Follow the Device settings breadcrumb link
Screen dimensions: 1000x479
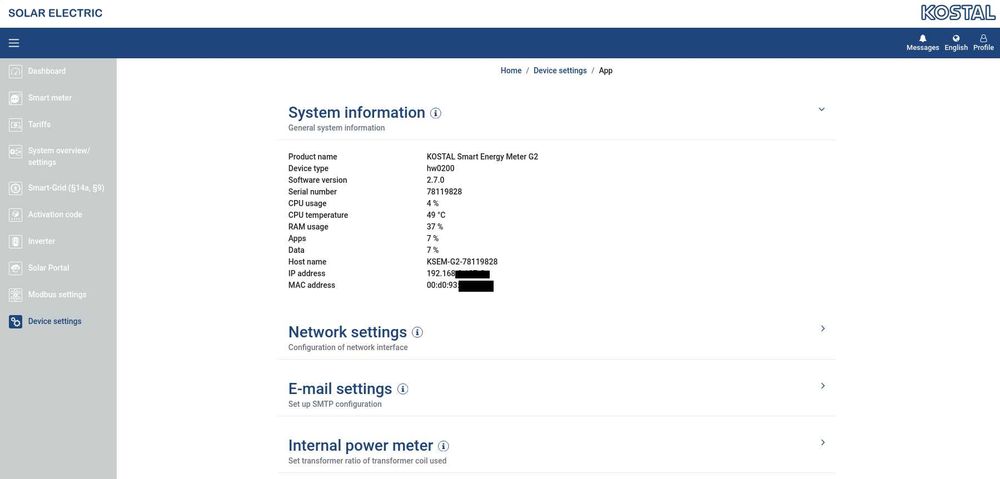[x=560, y=71]
